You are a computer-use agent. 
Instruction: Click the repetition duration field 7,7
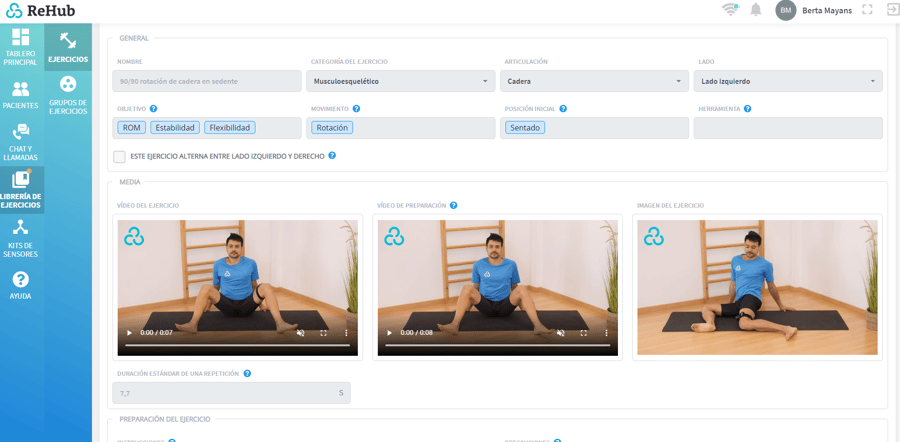(x=231, y=393)
